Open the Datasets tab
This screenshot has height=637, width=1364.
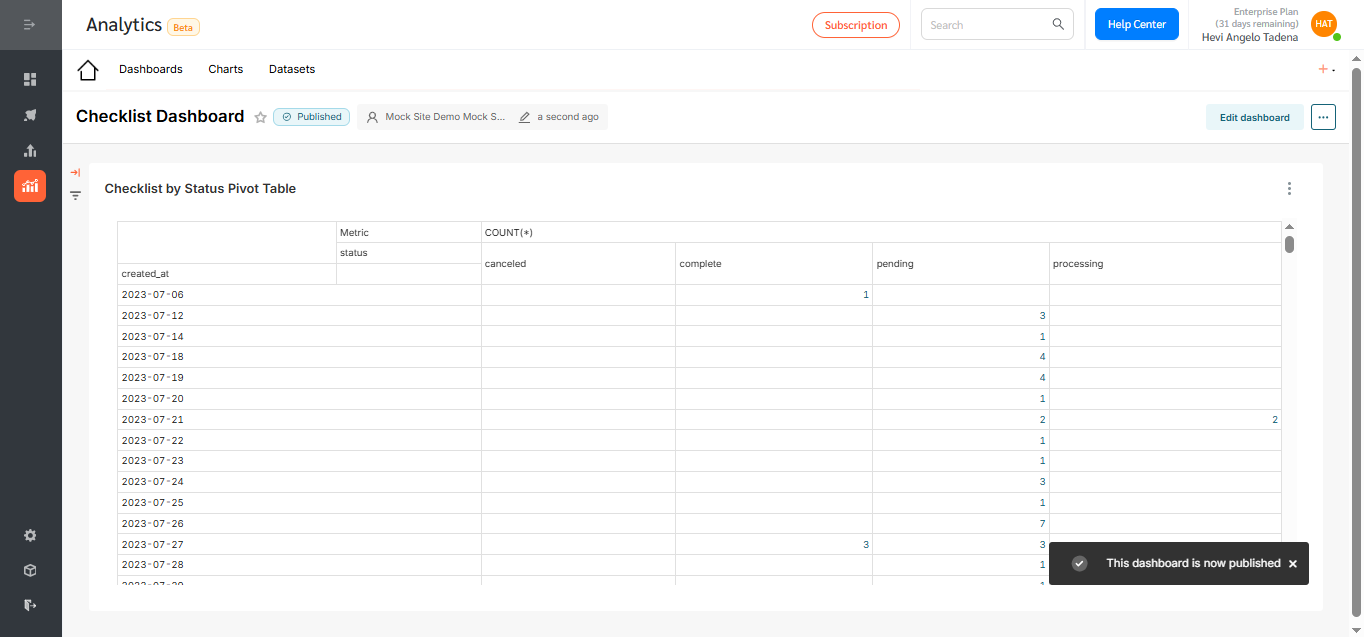(x=292, y=69)
